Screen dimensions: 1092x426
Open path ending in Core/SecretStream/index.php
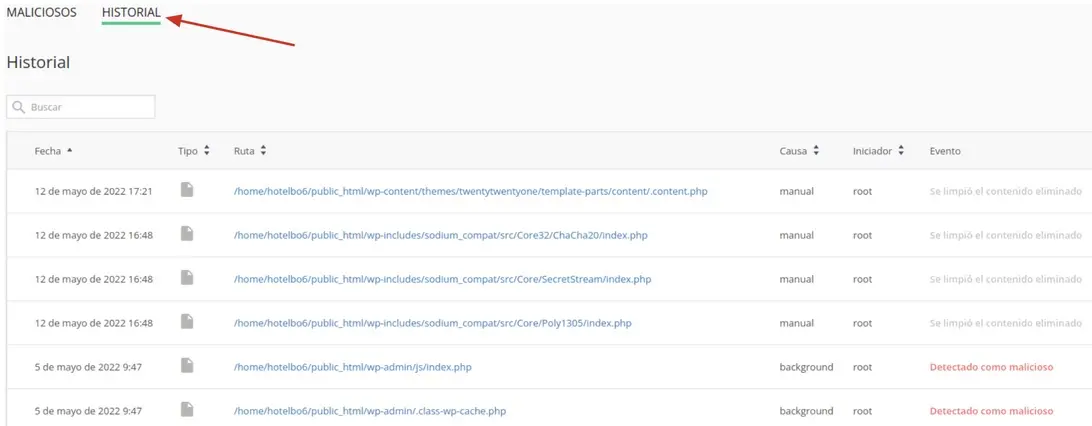tap(442, 279)
